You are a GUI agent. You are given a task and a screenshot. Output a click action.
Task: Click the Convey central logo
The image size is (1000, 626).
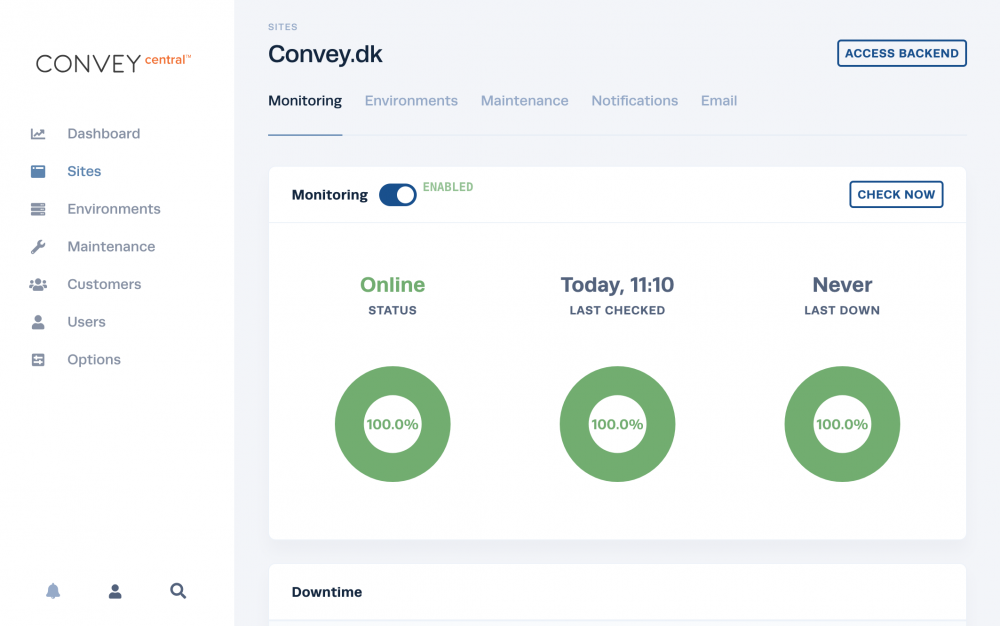114,62
